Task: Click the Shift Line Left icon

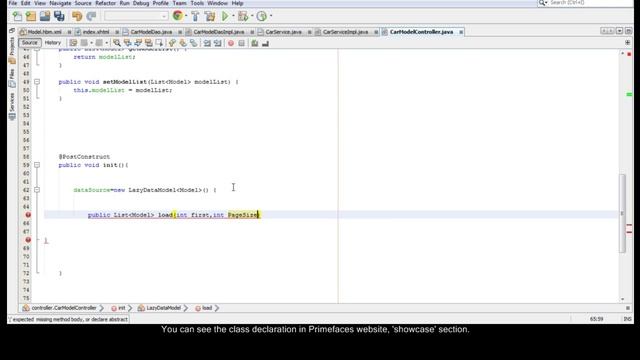Action: coord(207,43)
